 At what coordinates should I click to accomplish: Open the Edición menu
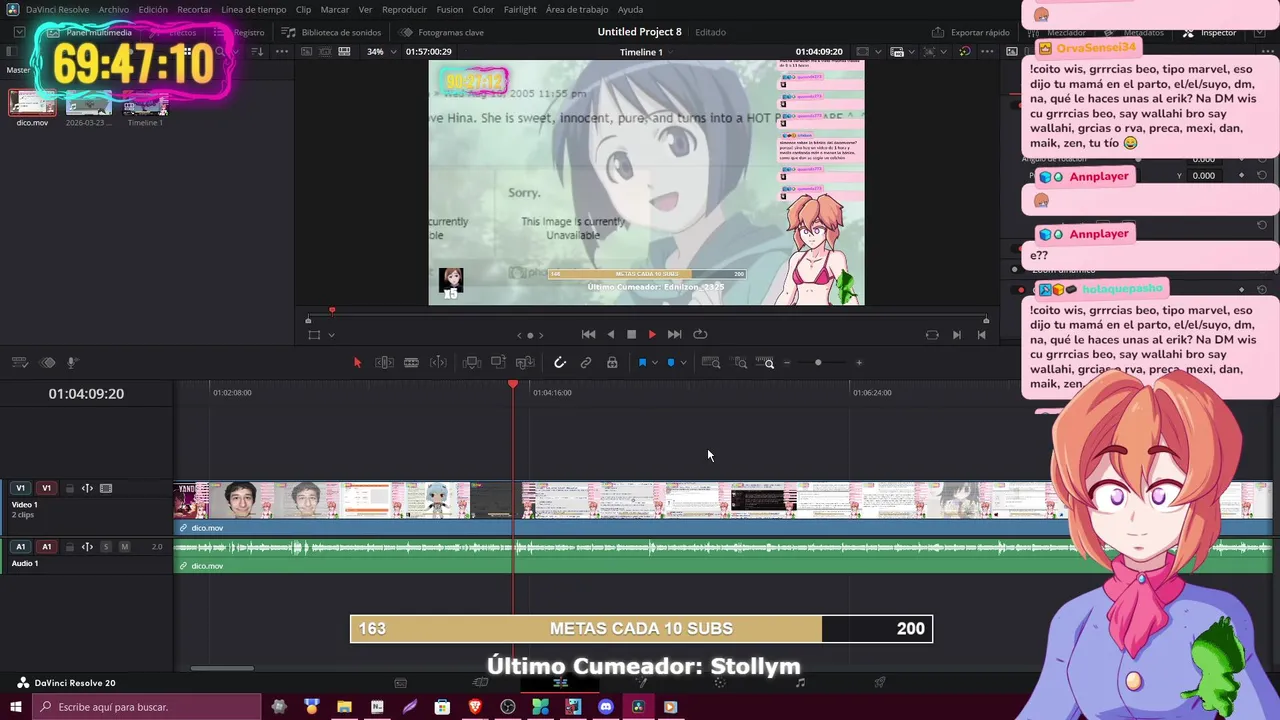(x=153, y=9)
